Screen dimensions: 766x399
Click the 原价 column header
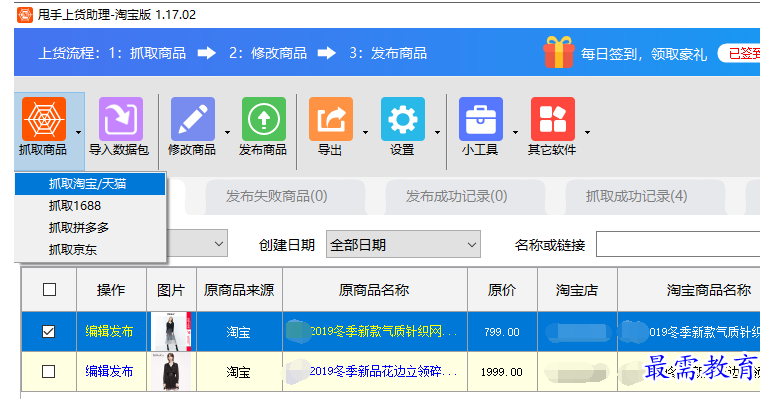point(502,290)
